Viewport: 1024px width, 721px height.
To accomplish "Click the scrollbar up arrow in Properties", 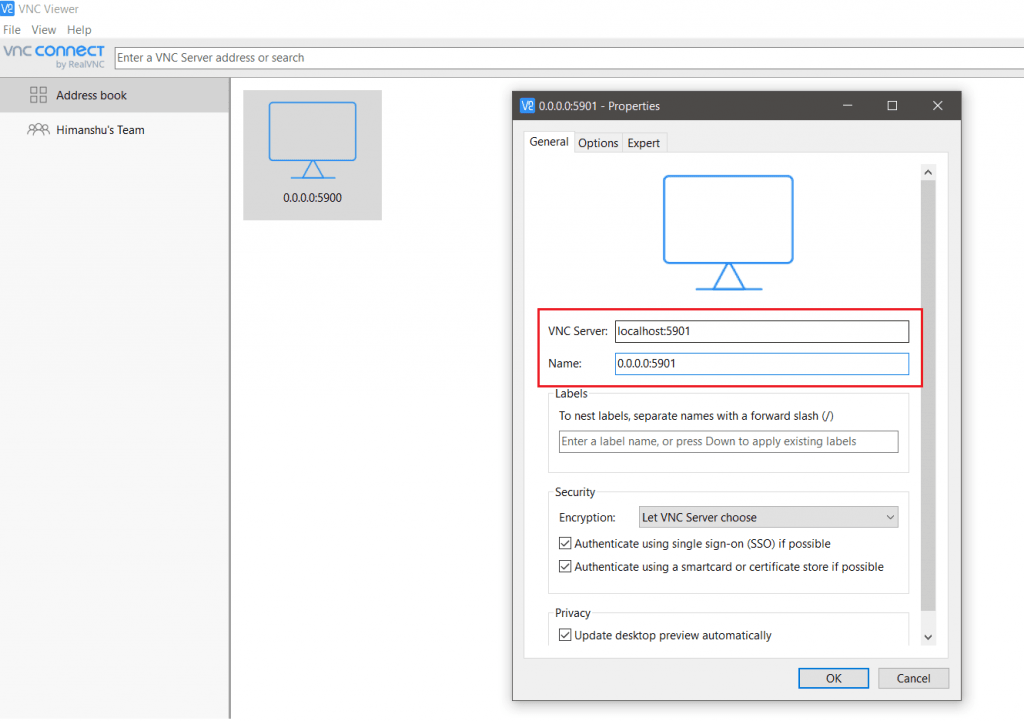I will coord(928,172).
